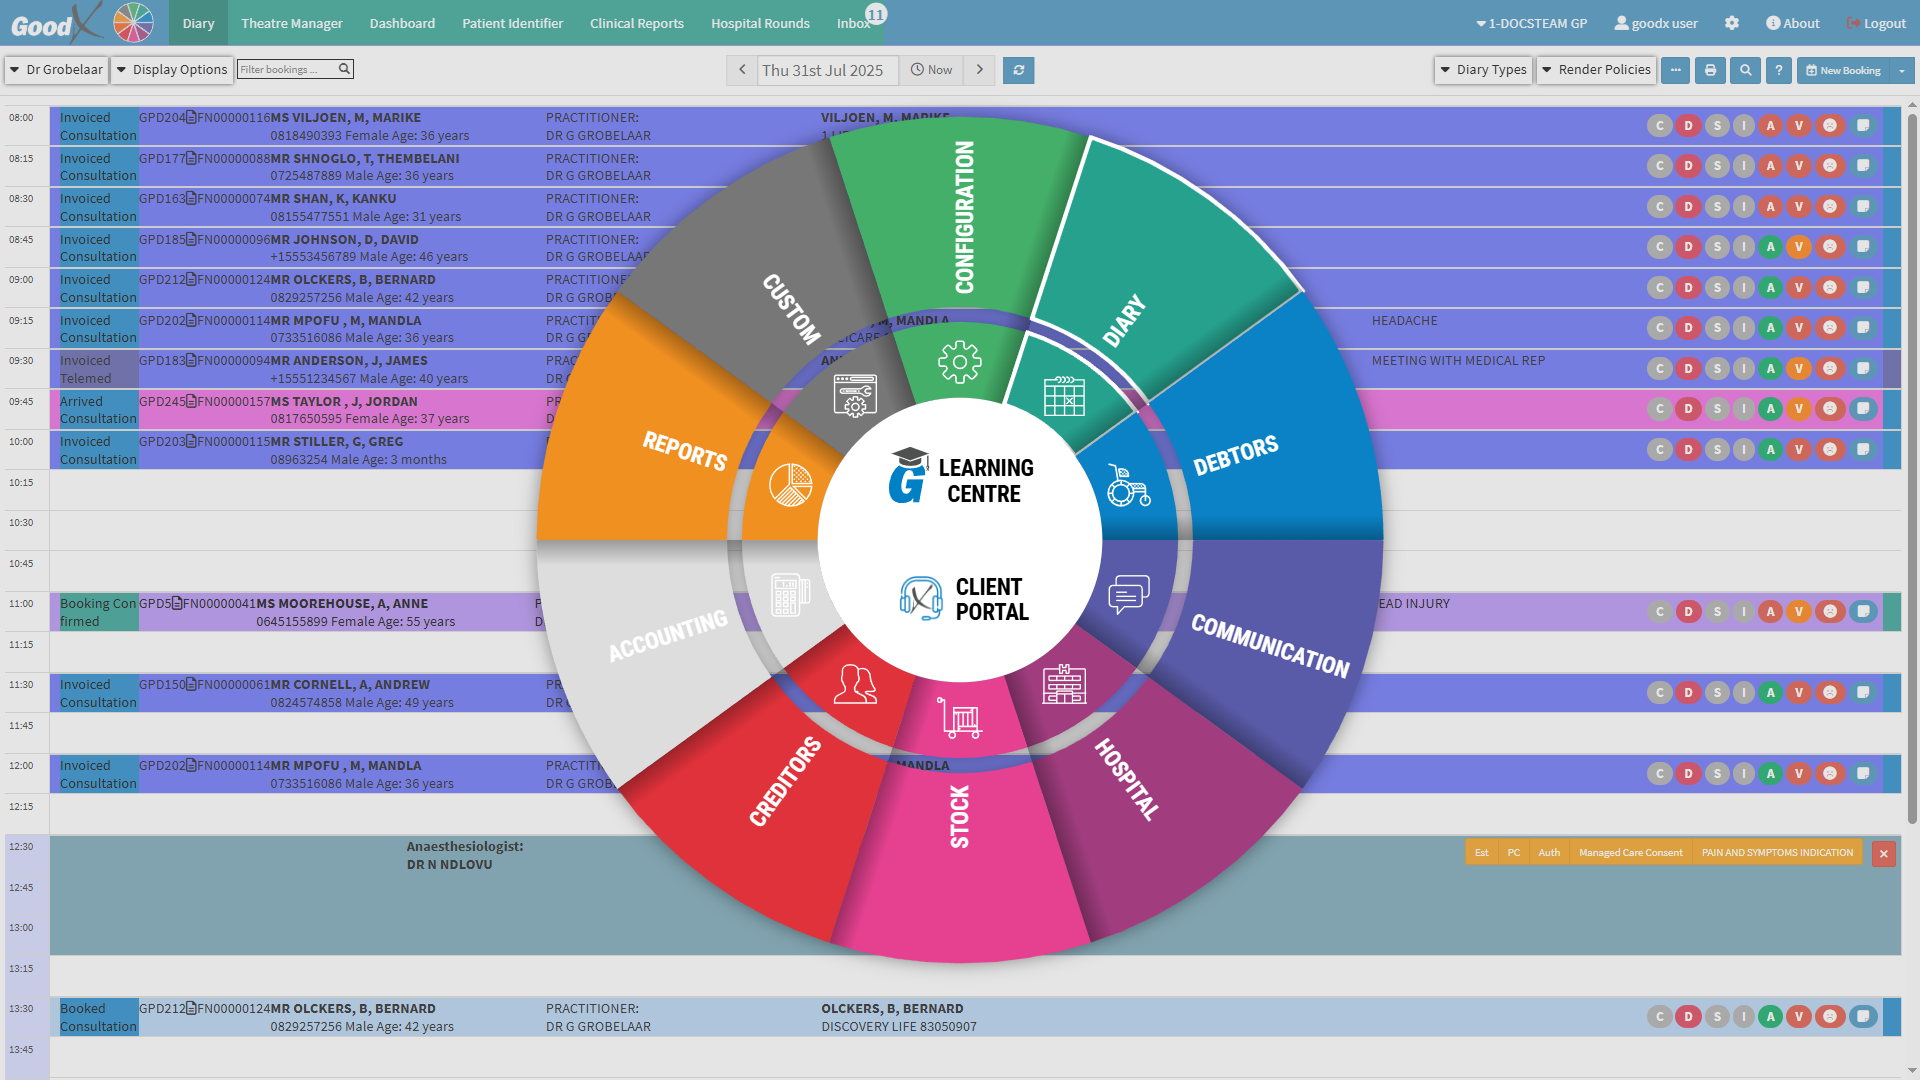Go to previous day with left chevron
The image size is (1920, 1080).
click(742, 70)
